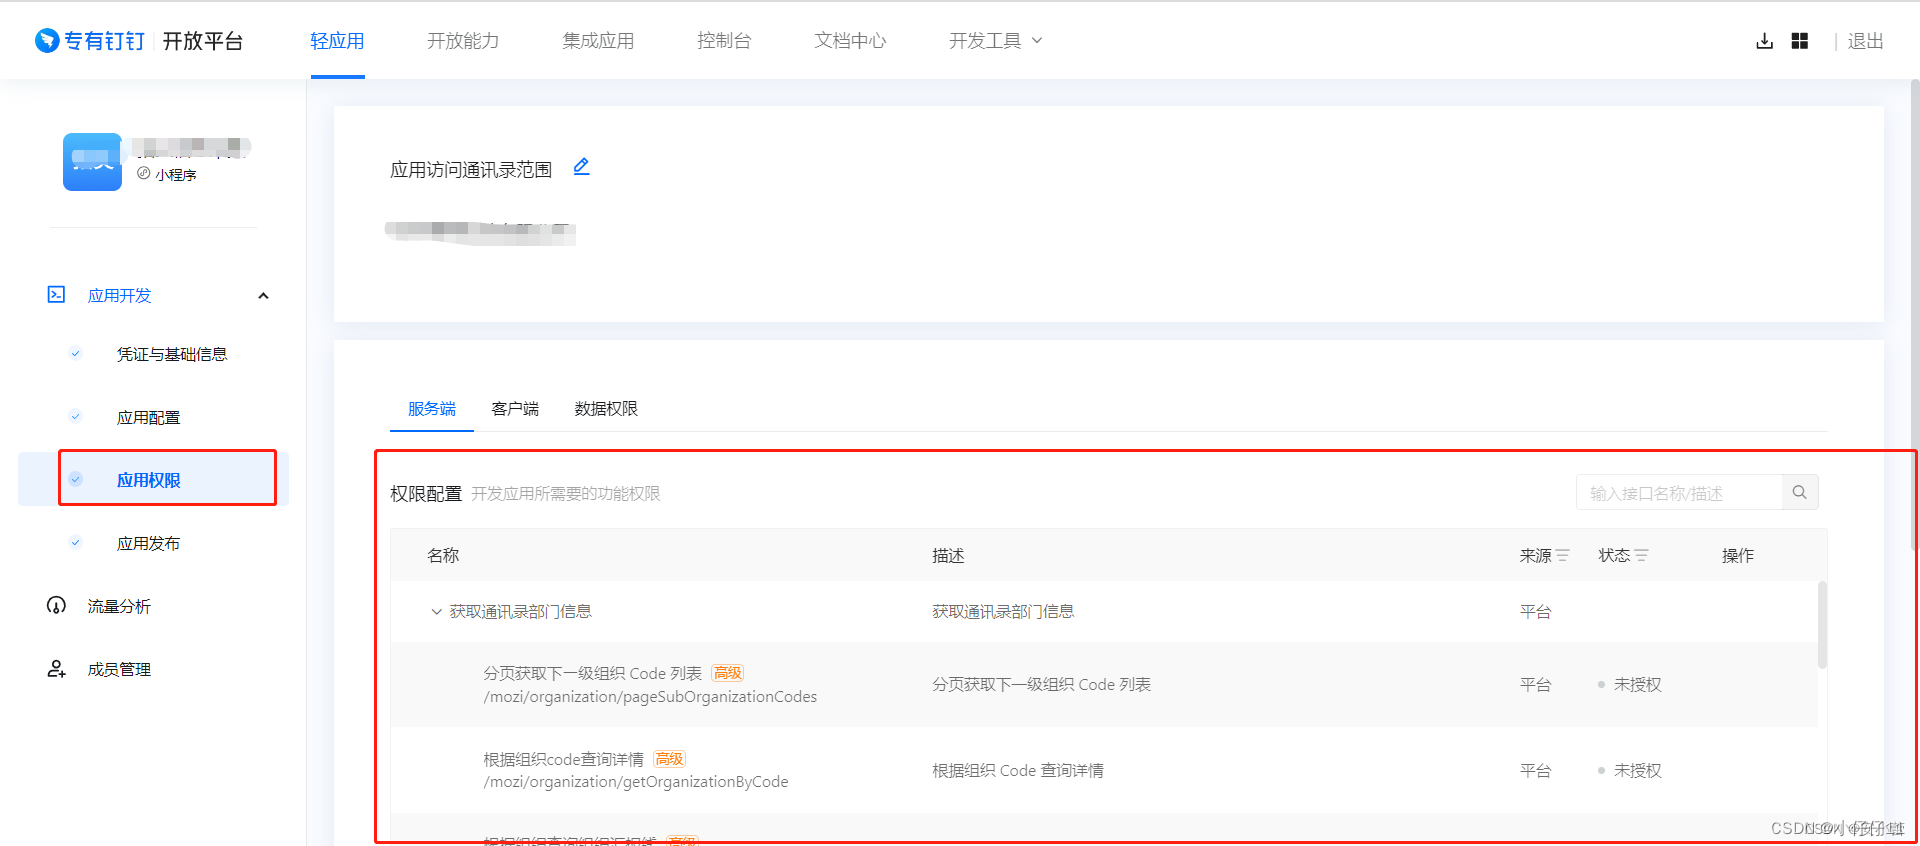Click the 应用开发 terminal icon
The image size is (1920, 846).
(x=56, y=294)
